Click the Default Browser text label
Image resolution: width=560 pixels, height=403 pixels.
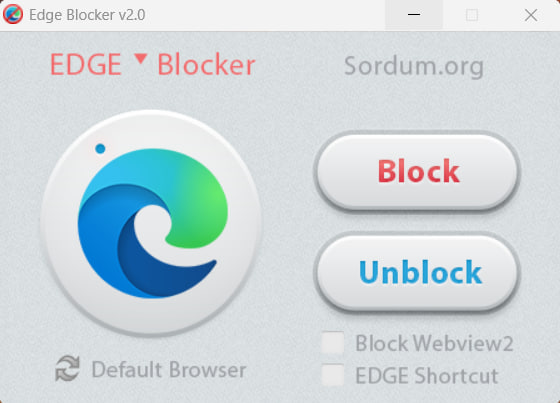(169, 369)
